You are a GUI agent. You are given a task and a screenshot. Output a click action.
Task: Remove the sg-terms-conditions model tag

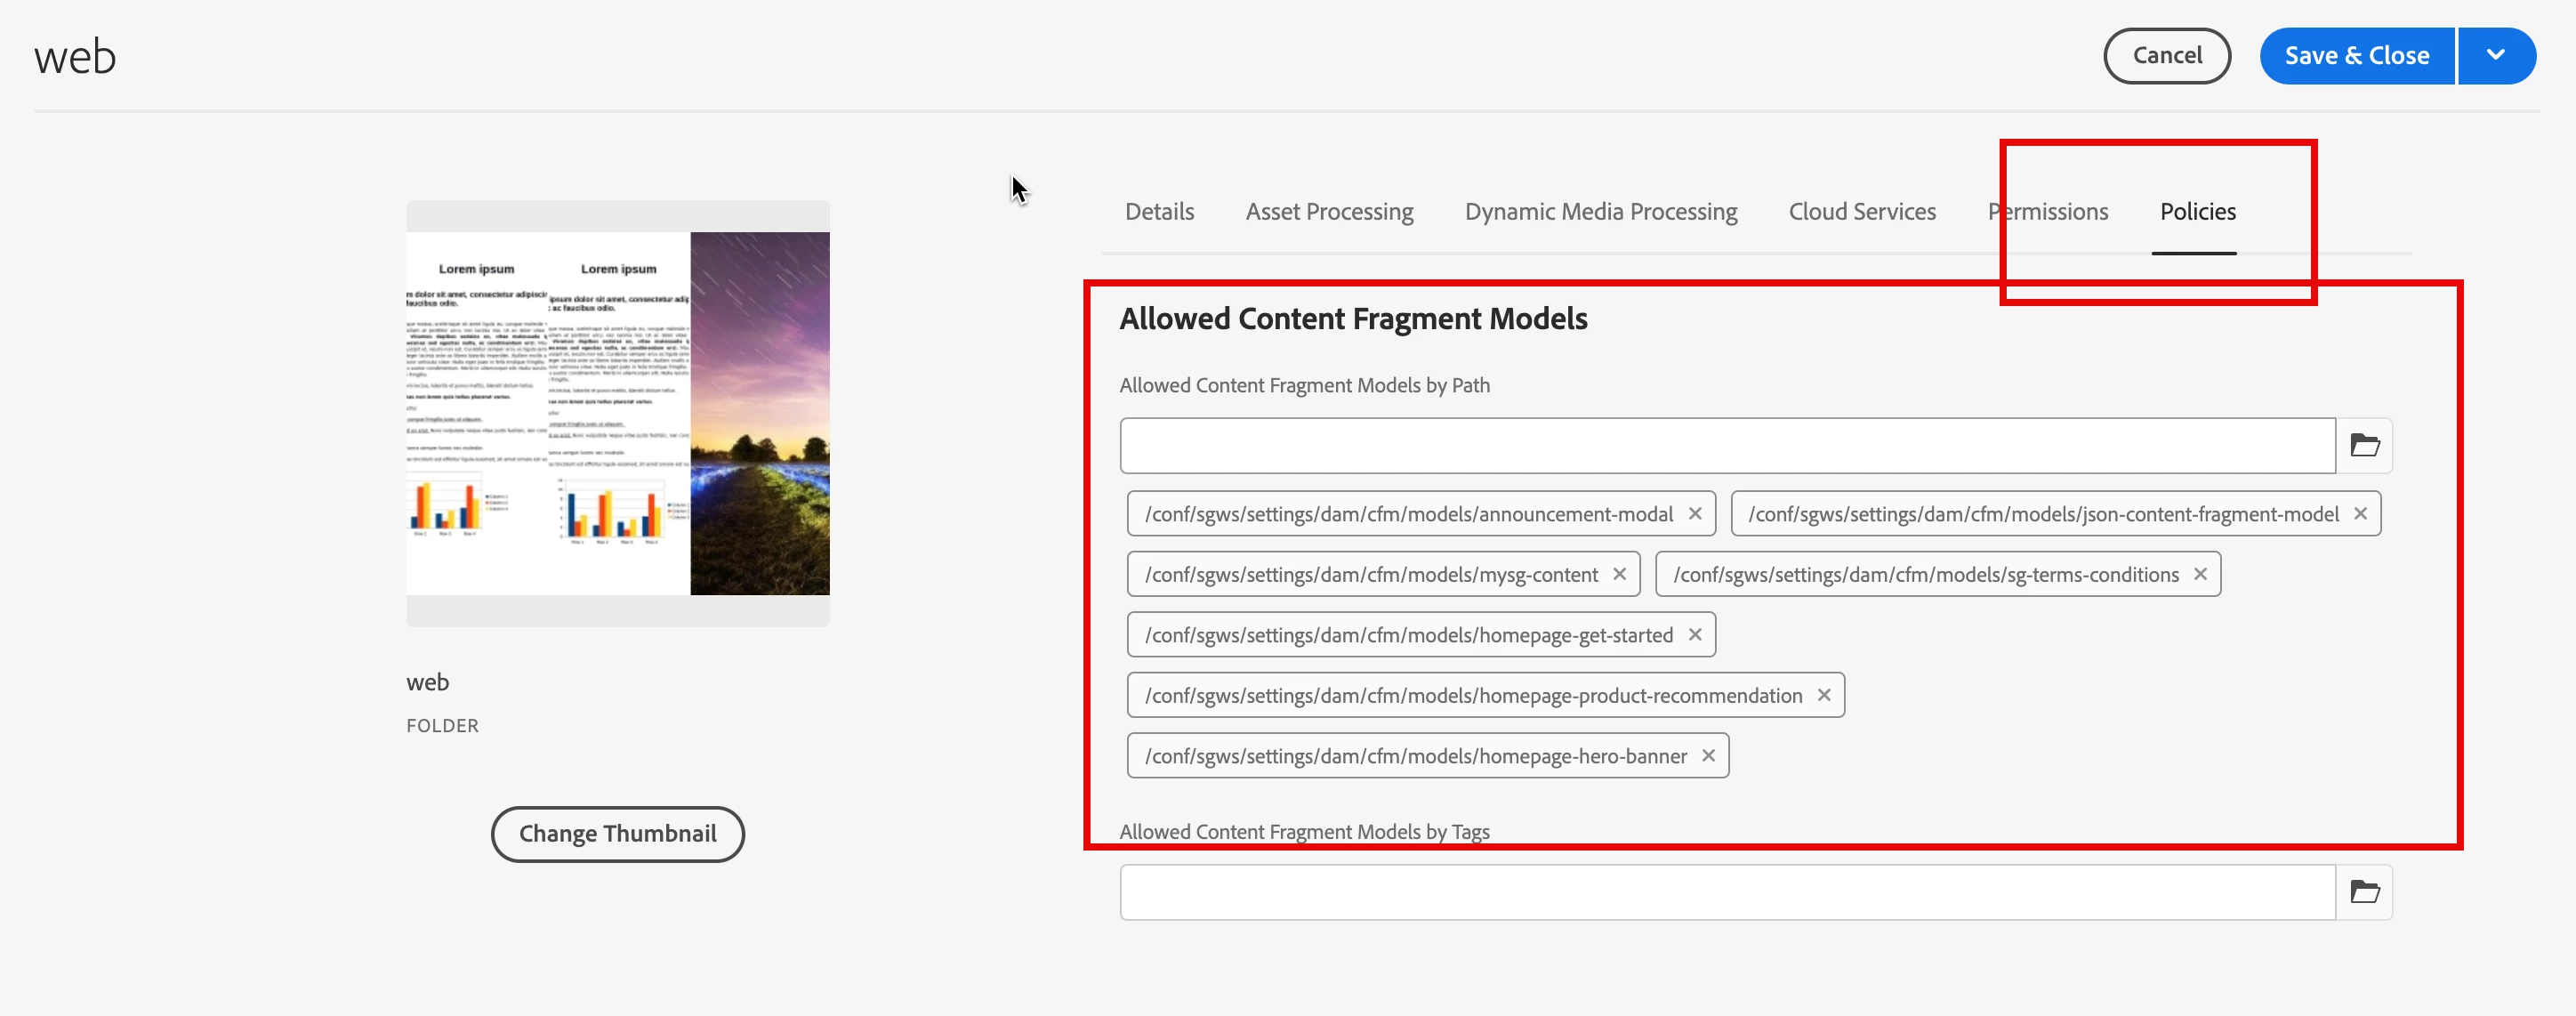click(x=2200, y=574)
